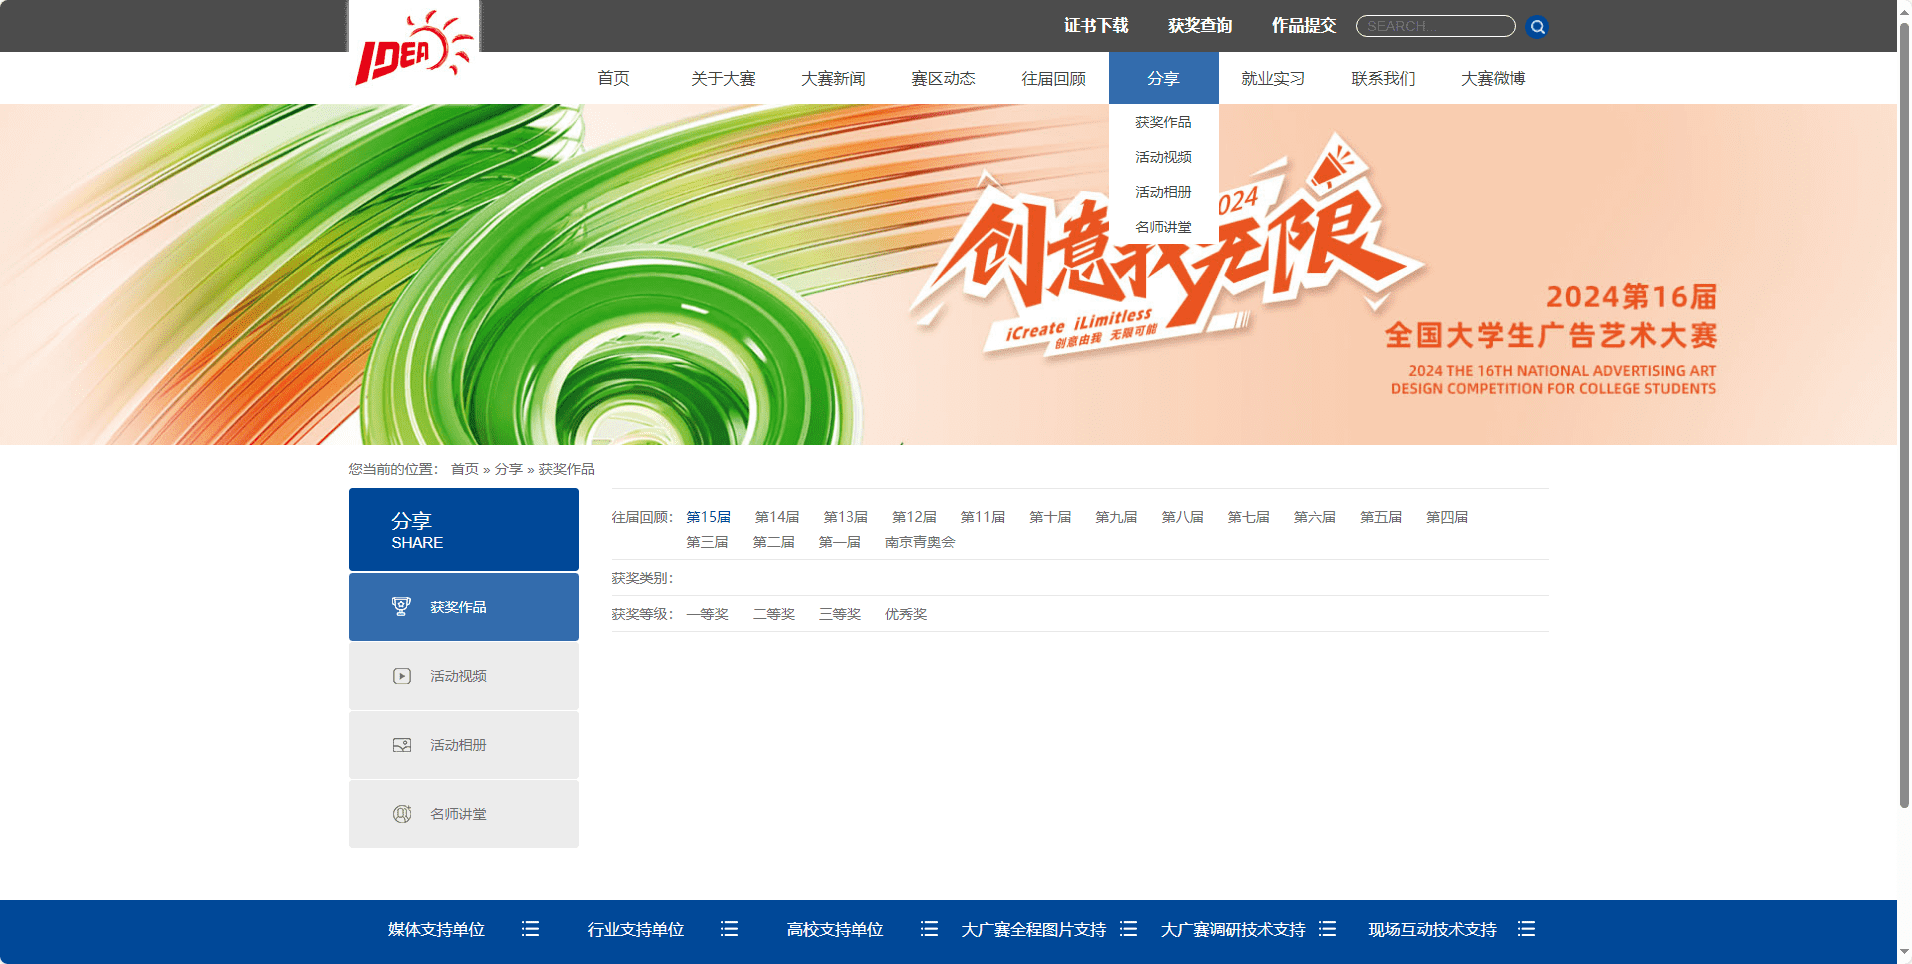The height and width of the screenshot is (964, 1912).
Task: Open 赛区动态 navigation item
Action: pos(943,78)
